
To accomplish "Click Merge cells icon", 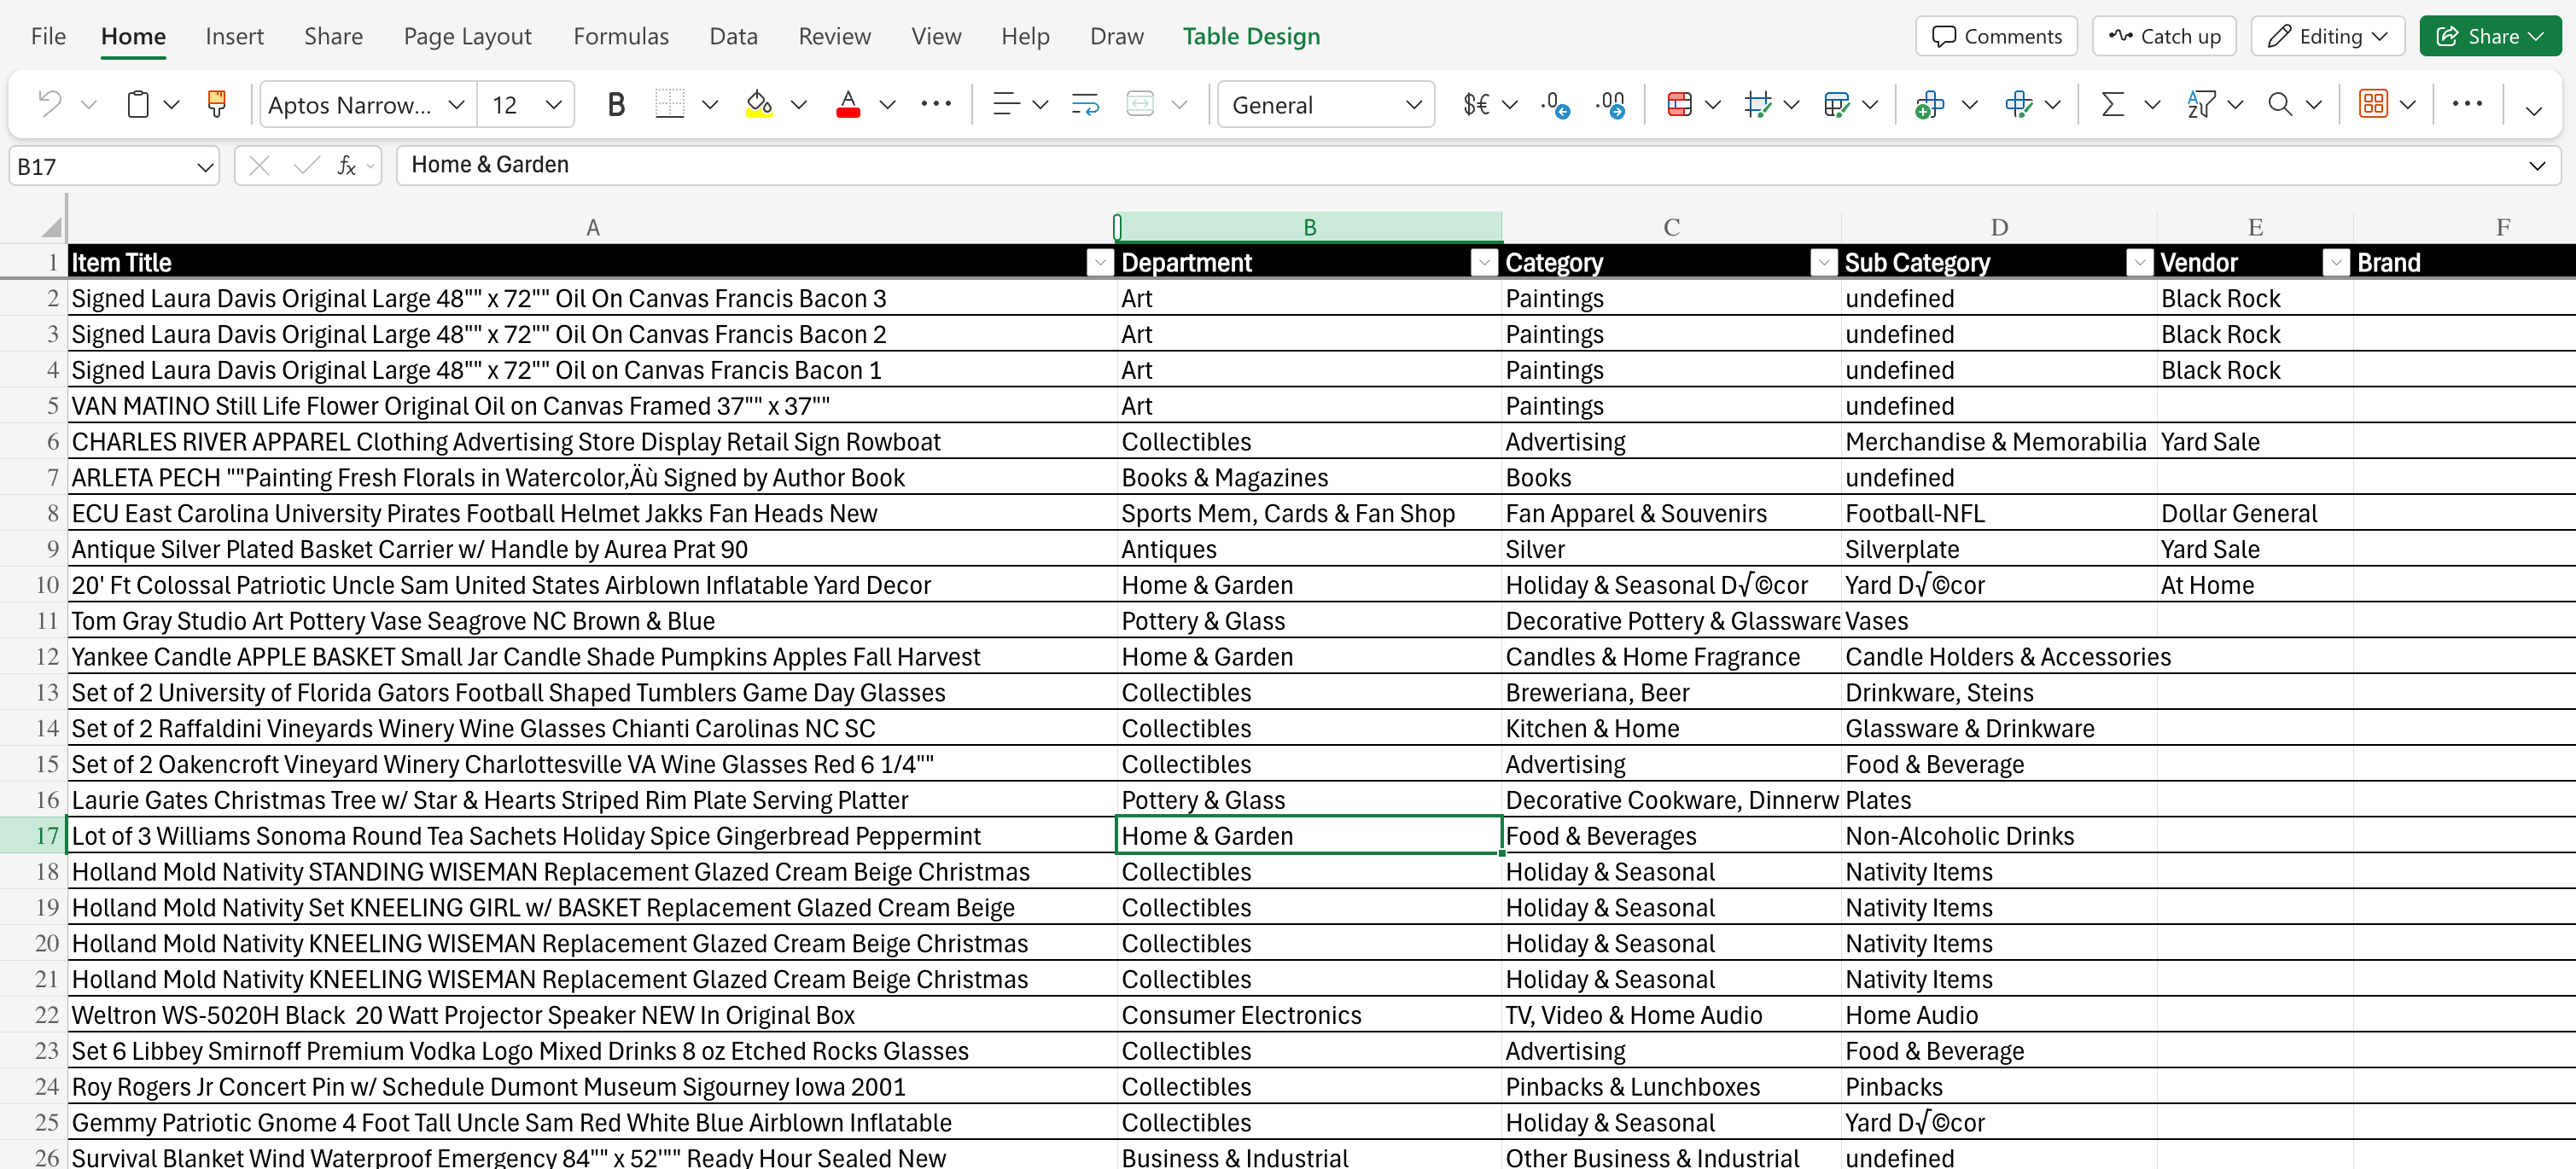I will pos(1140,104).
